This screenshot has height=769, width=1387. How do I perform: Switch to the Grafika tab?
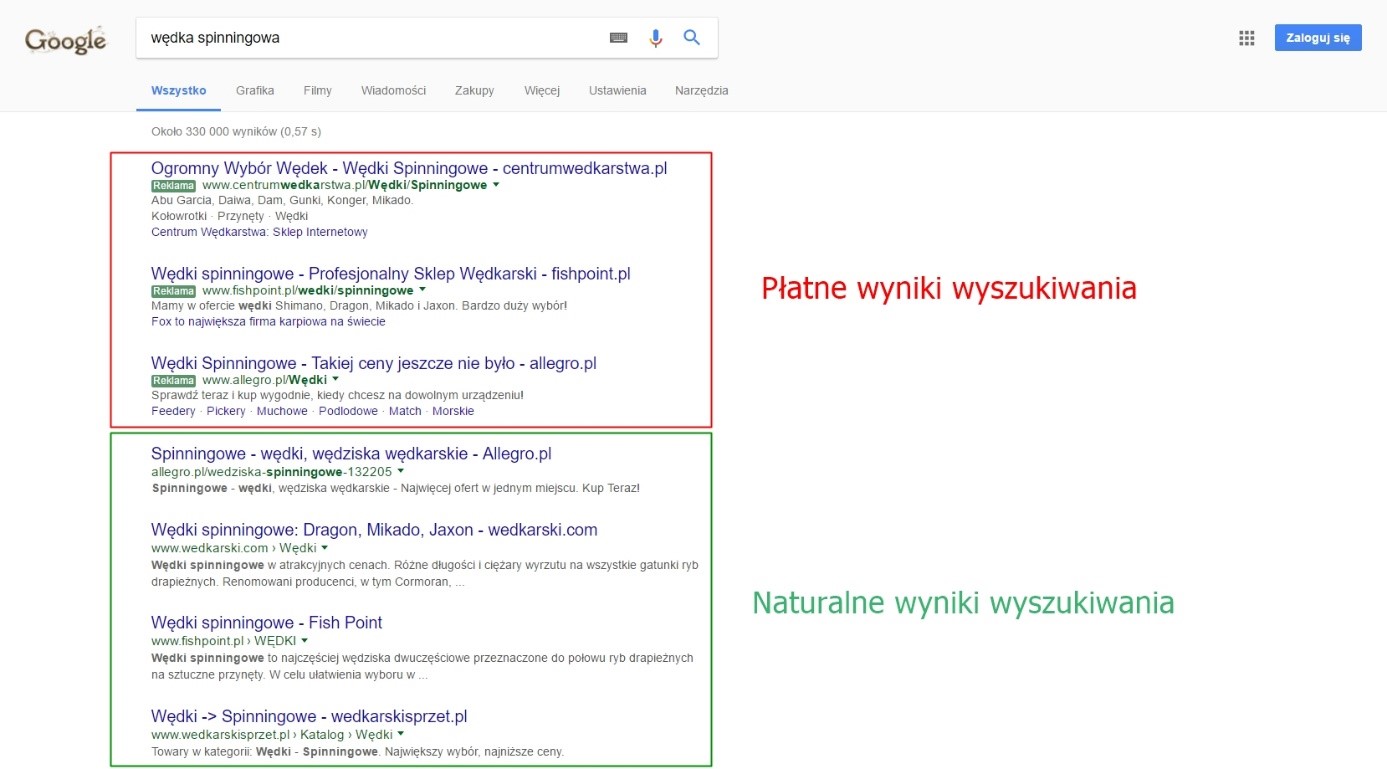255,90
